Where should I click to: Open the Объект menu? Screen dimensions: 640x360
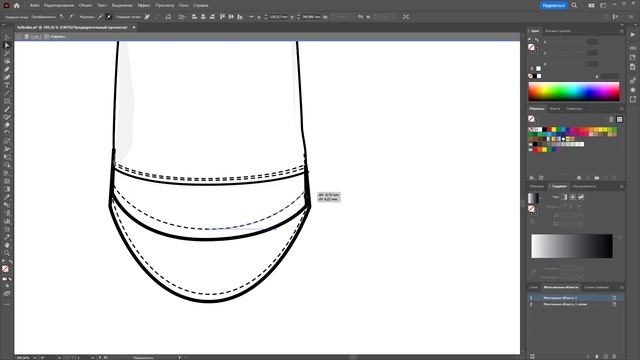85,6
